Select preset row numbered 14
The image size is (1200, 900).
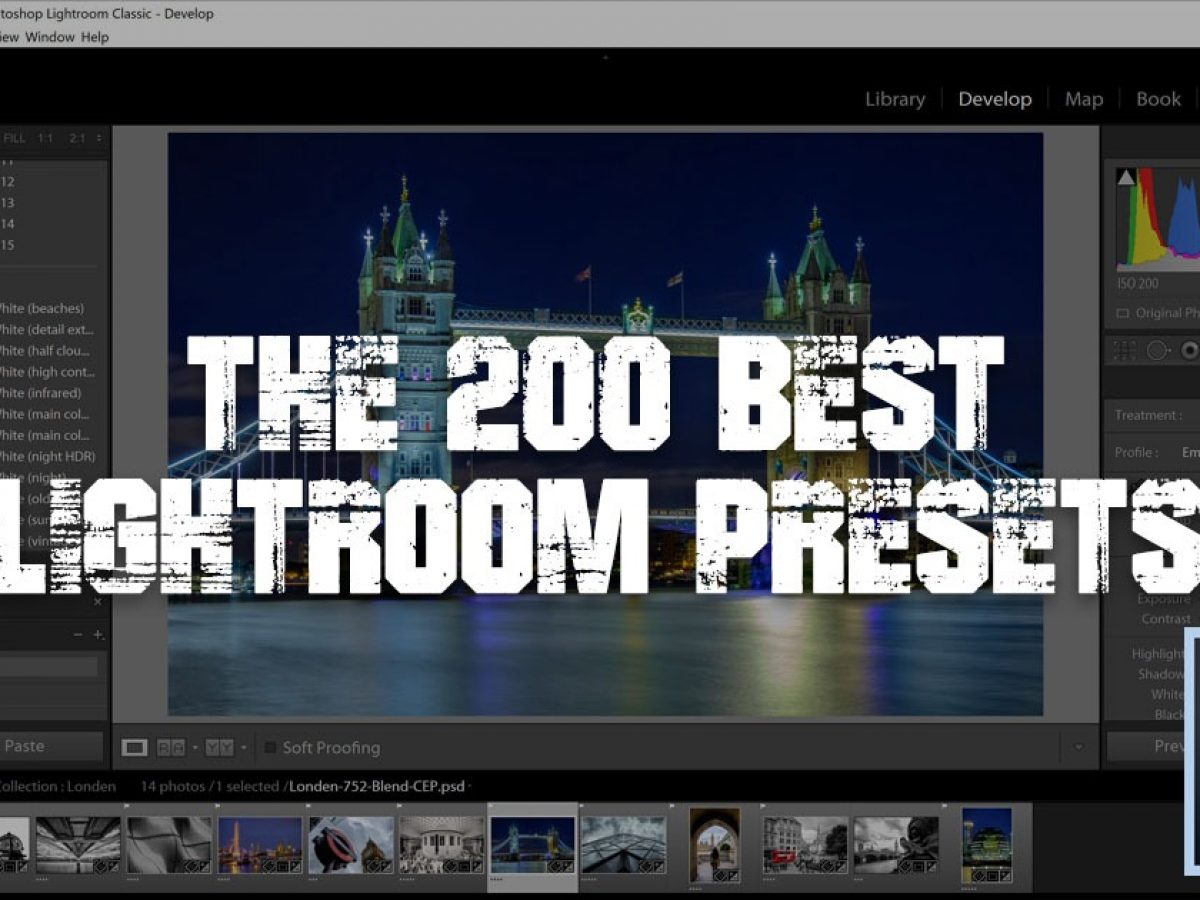click(8, 224)
